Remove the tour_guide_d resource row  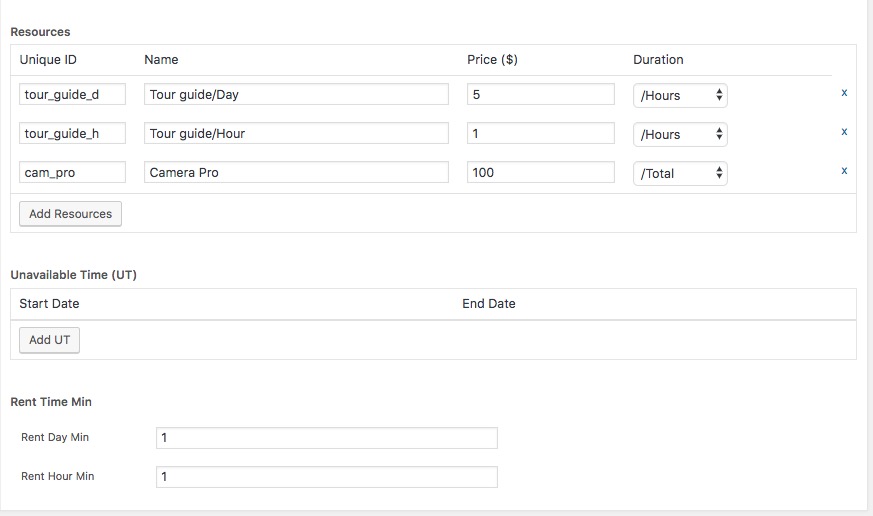(844, 93)
